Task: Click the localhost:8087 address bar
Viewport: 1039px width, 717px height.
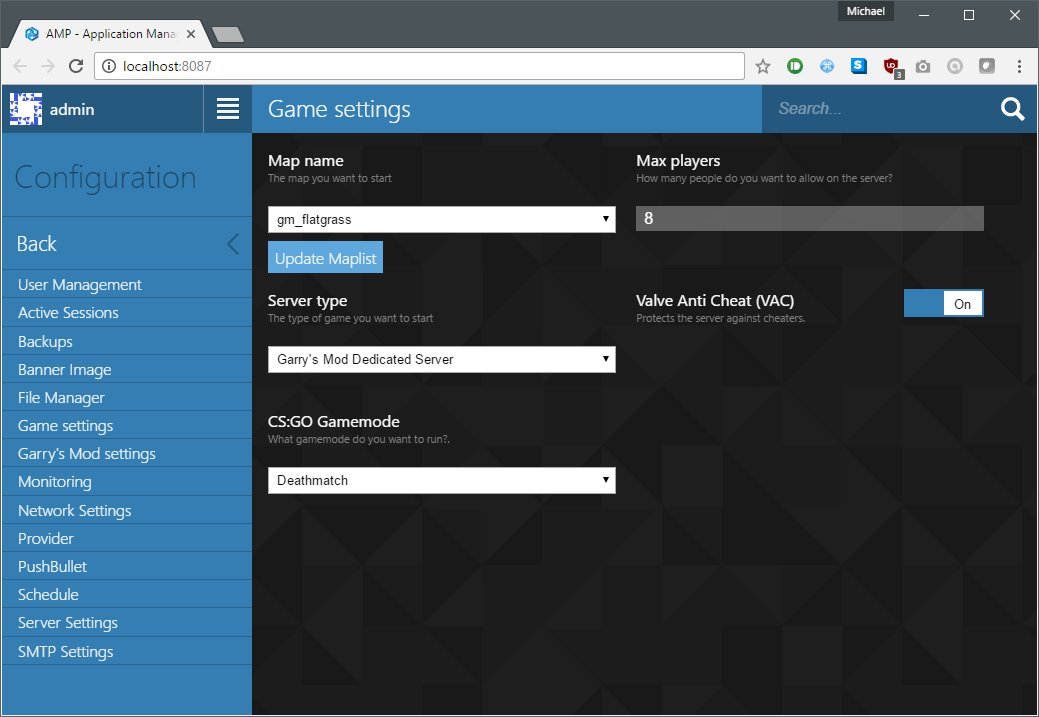Action: click(419, 66)
